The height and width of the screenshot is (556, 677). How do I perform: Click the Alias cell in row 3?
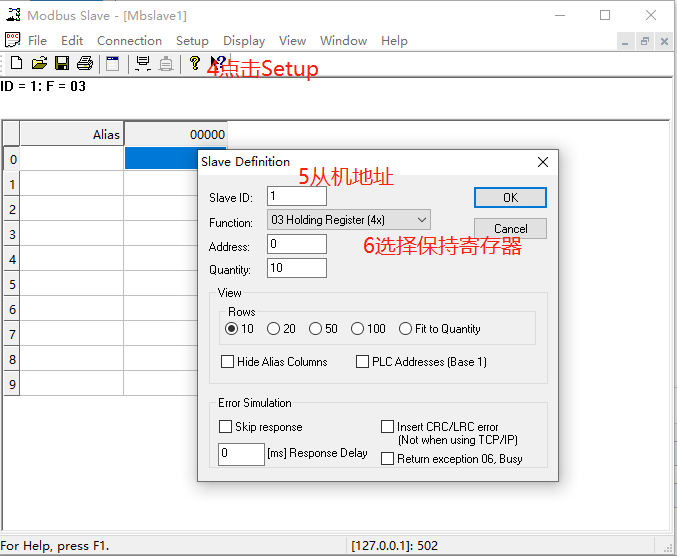coord(72,234)
